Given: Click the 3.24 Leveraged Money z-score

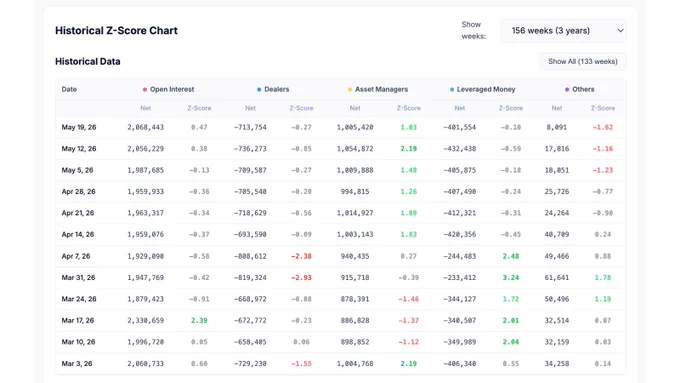Looking at the screenshot, I should click(510, 278).
